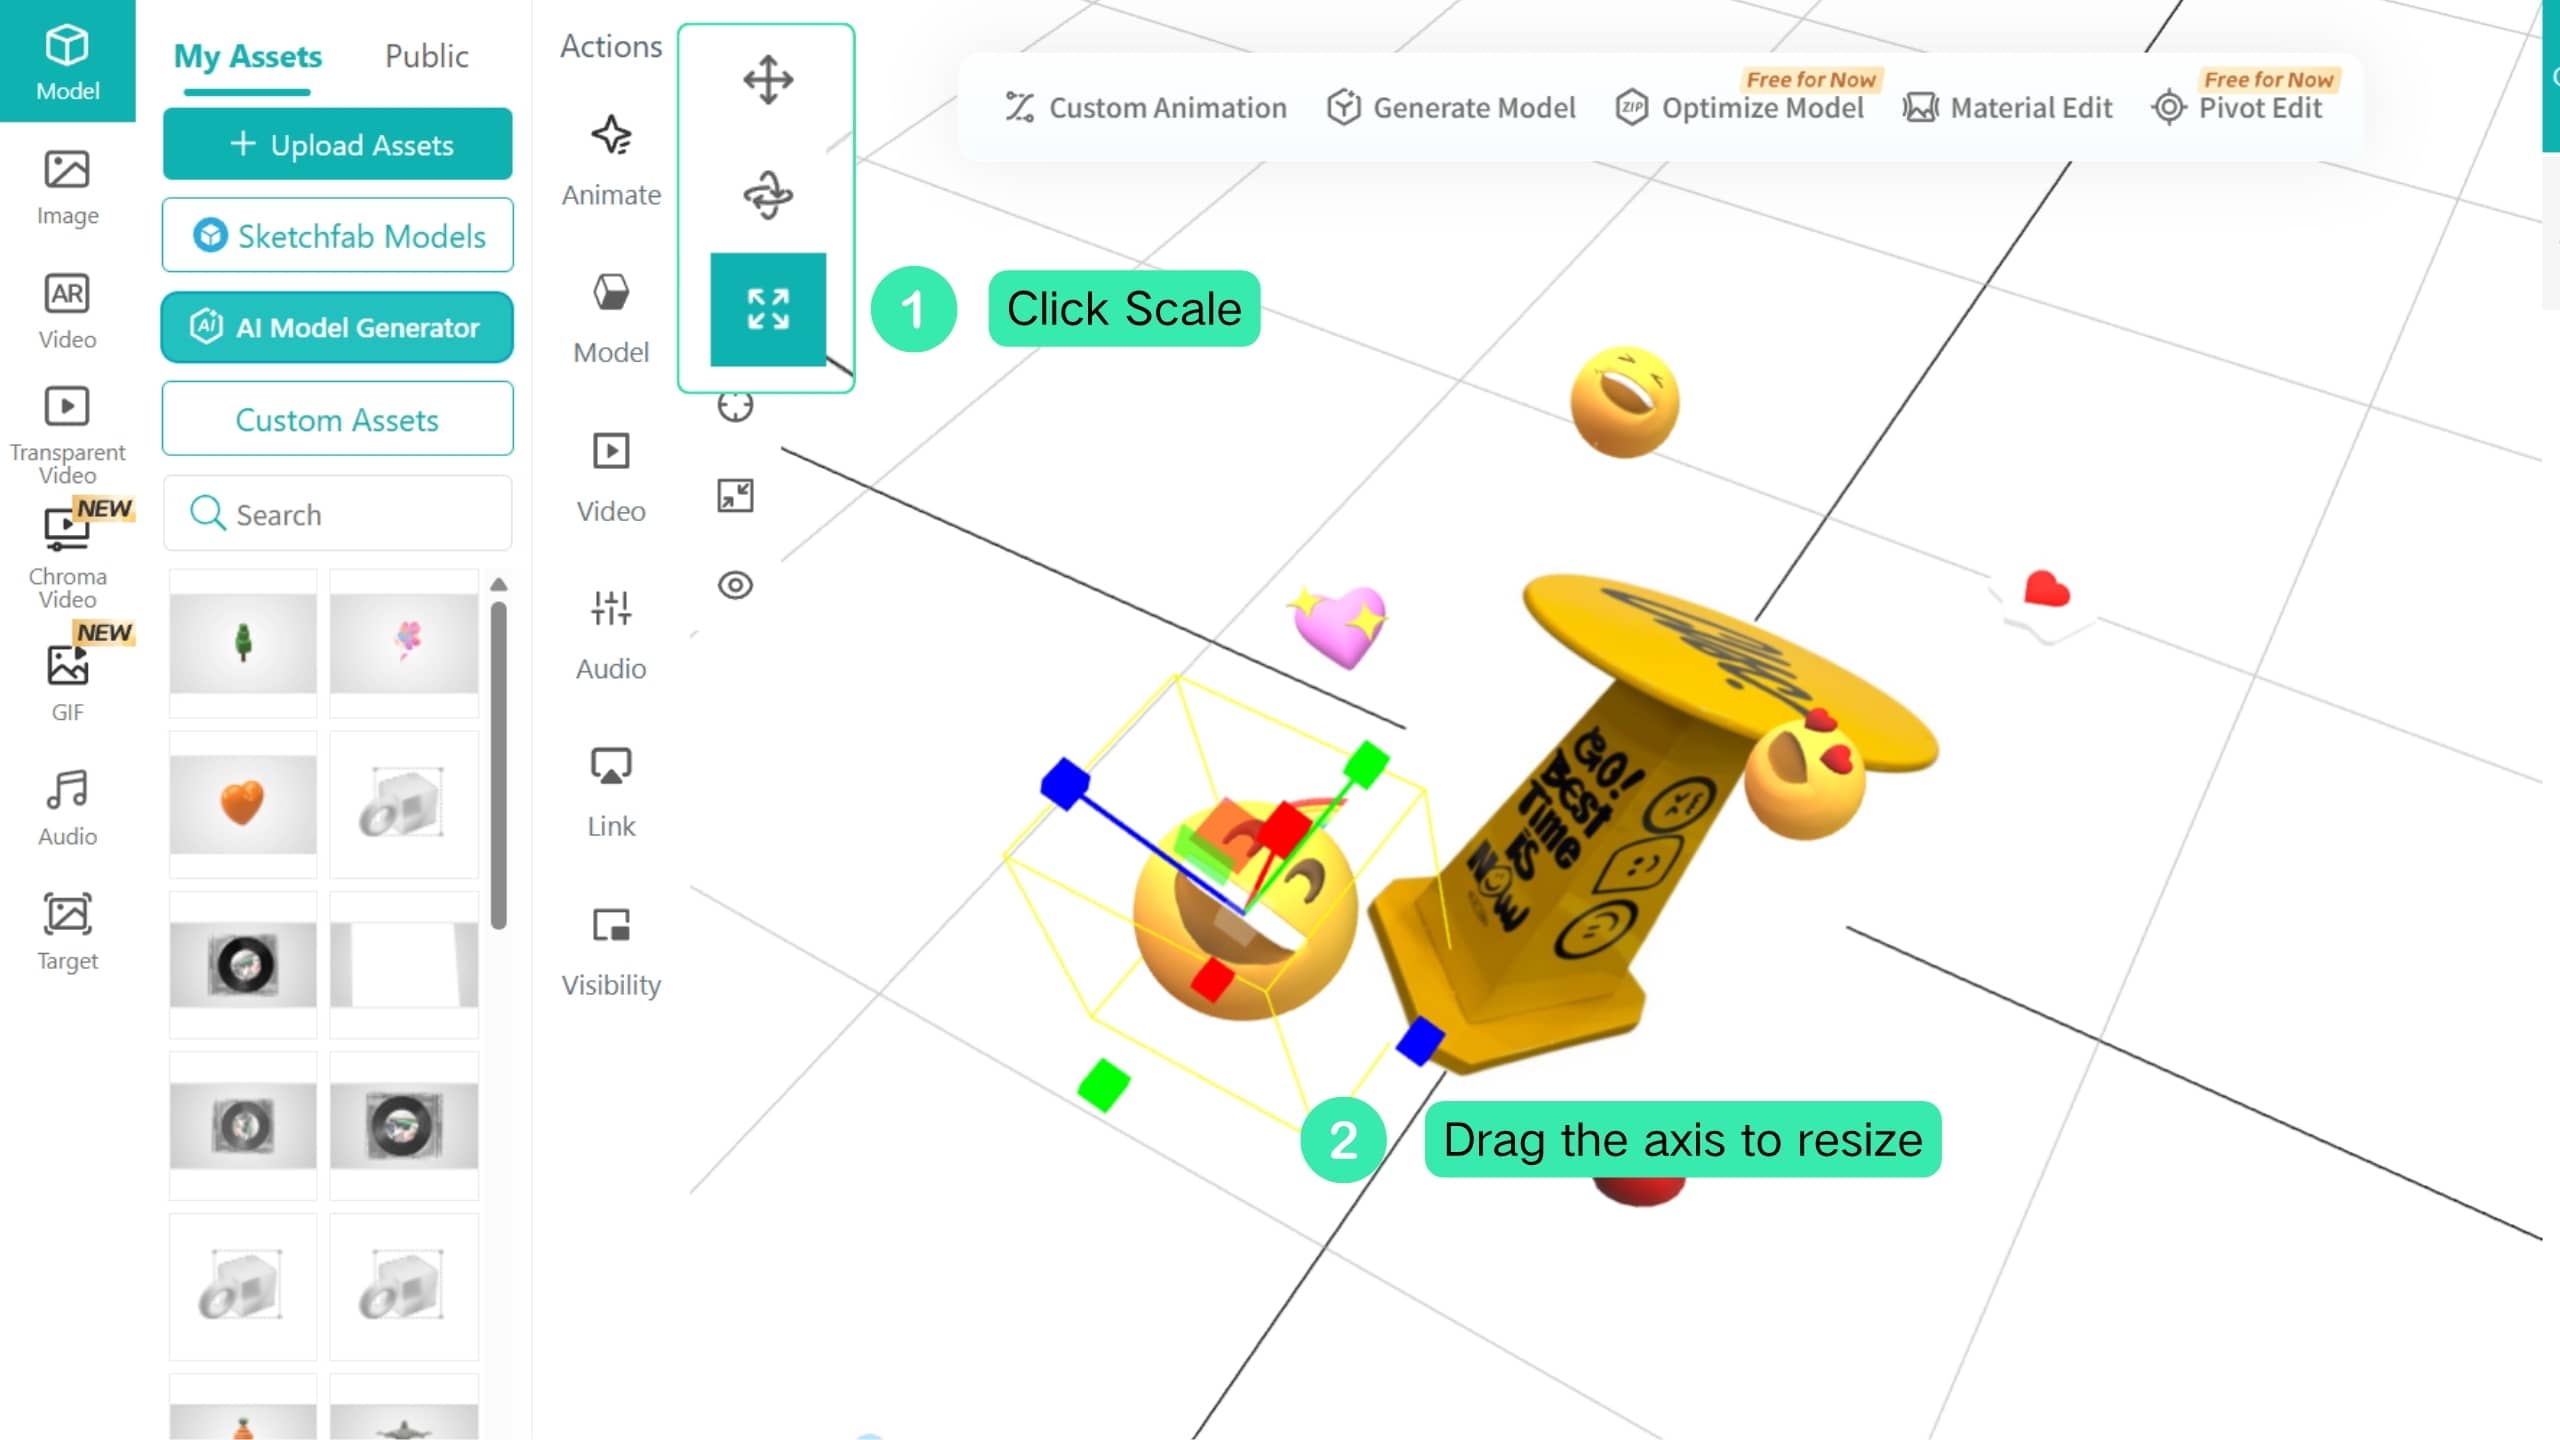Toggle the eye visibility icon
This screenshot has width=2560, height=1440.
(735, 585)
